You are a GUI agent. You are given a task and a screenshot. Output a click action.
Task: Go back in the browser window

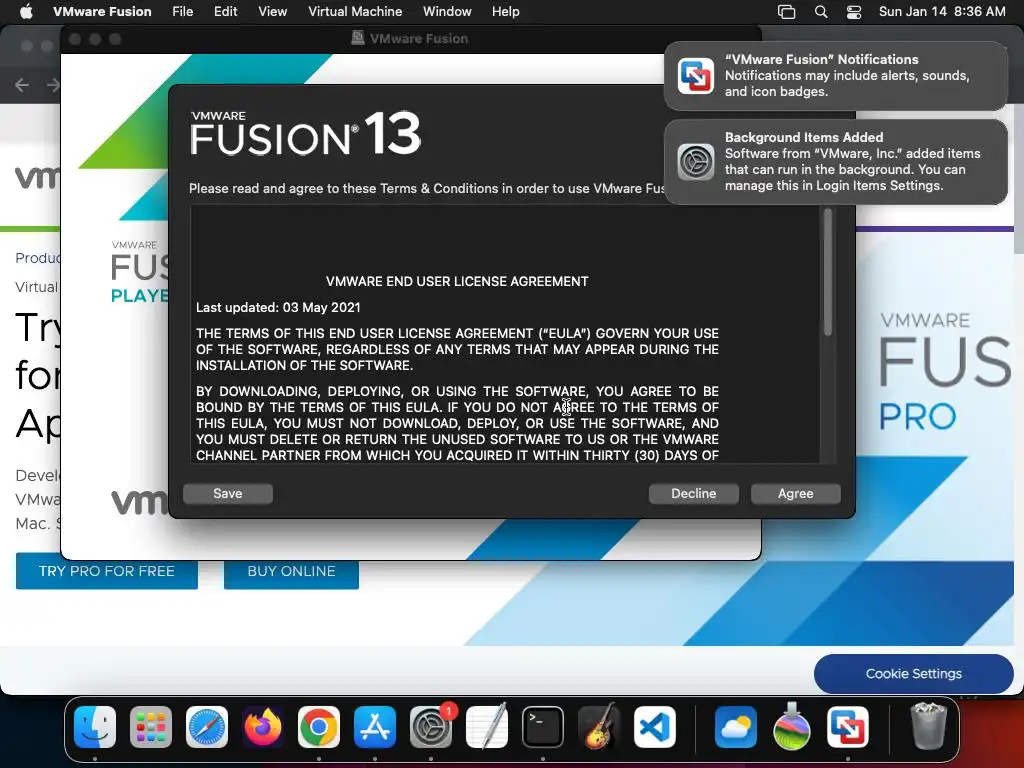pos(22,85)
